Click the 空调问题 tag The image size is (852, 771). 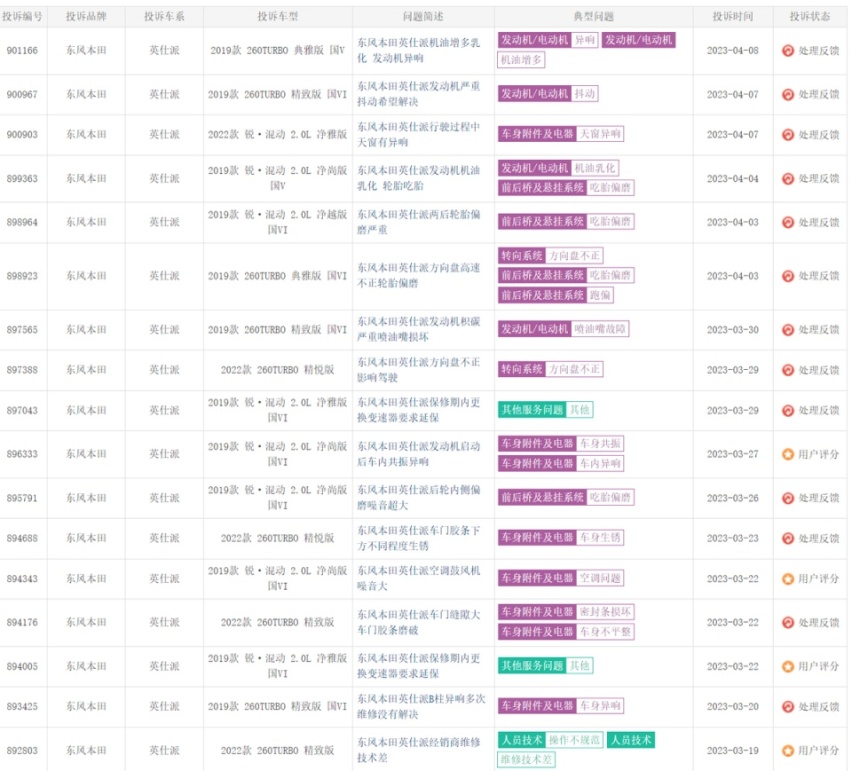pyautogui.click(x=600, y=578)
